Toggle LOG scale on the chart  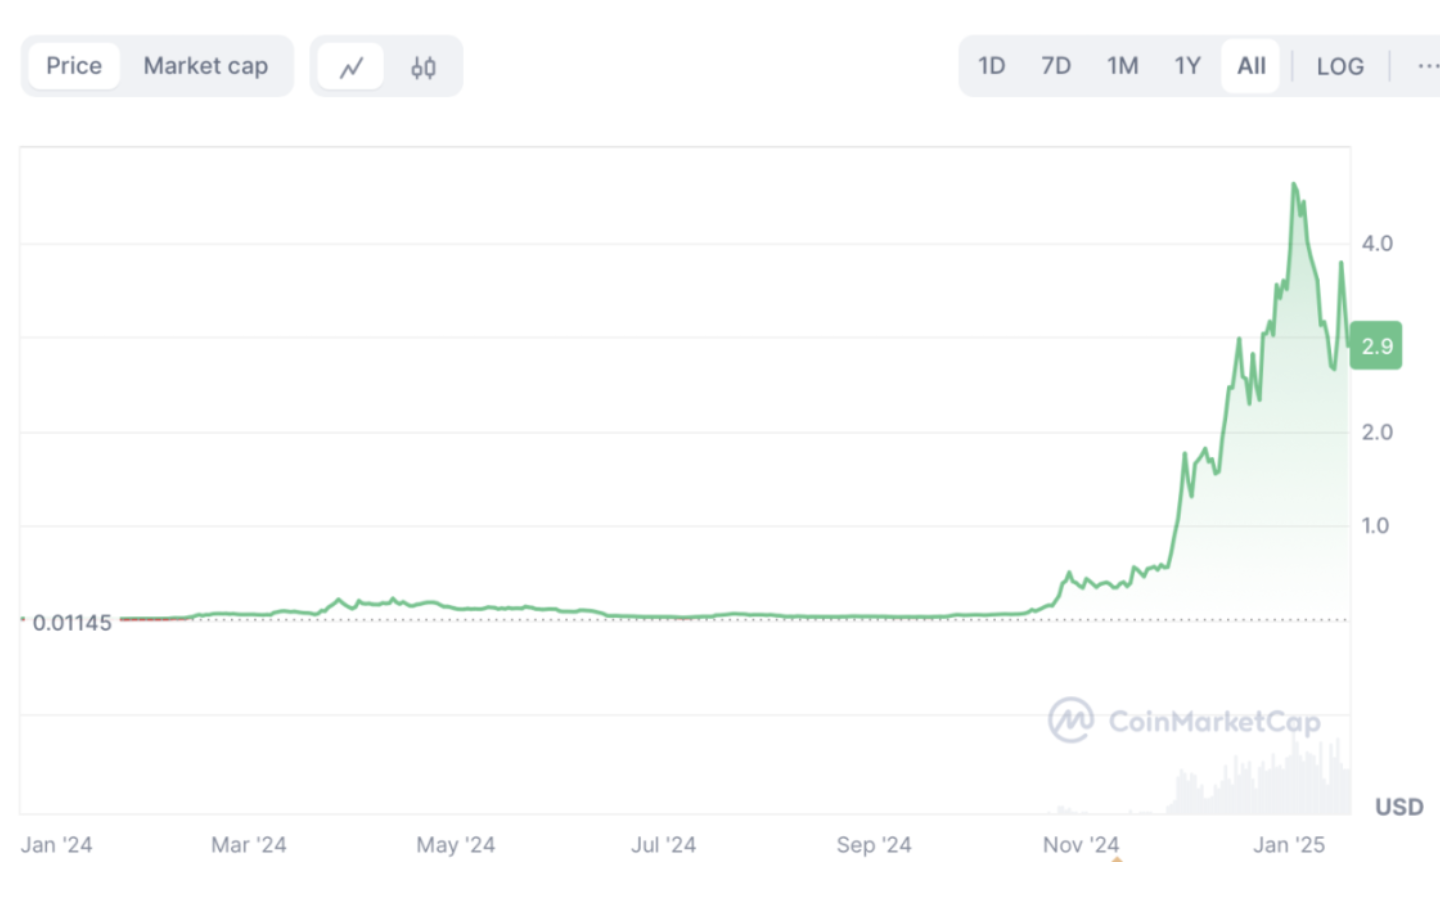click(1340, 66)
